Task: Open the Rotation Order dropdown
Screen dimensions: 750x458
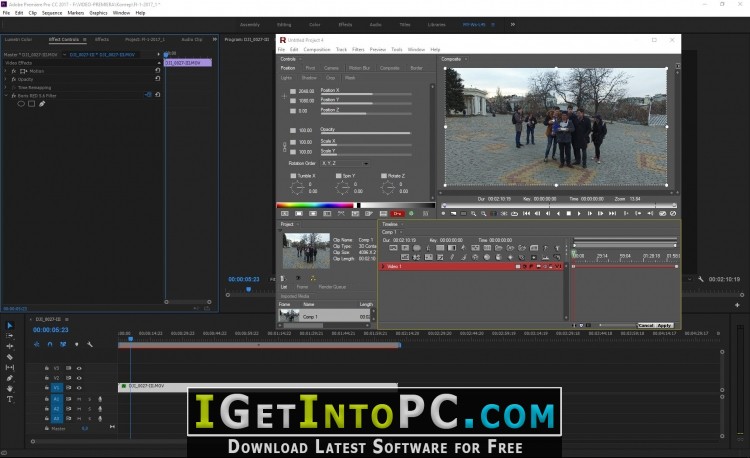Action: tap(345, 164)
